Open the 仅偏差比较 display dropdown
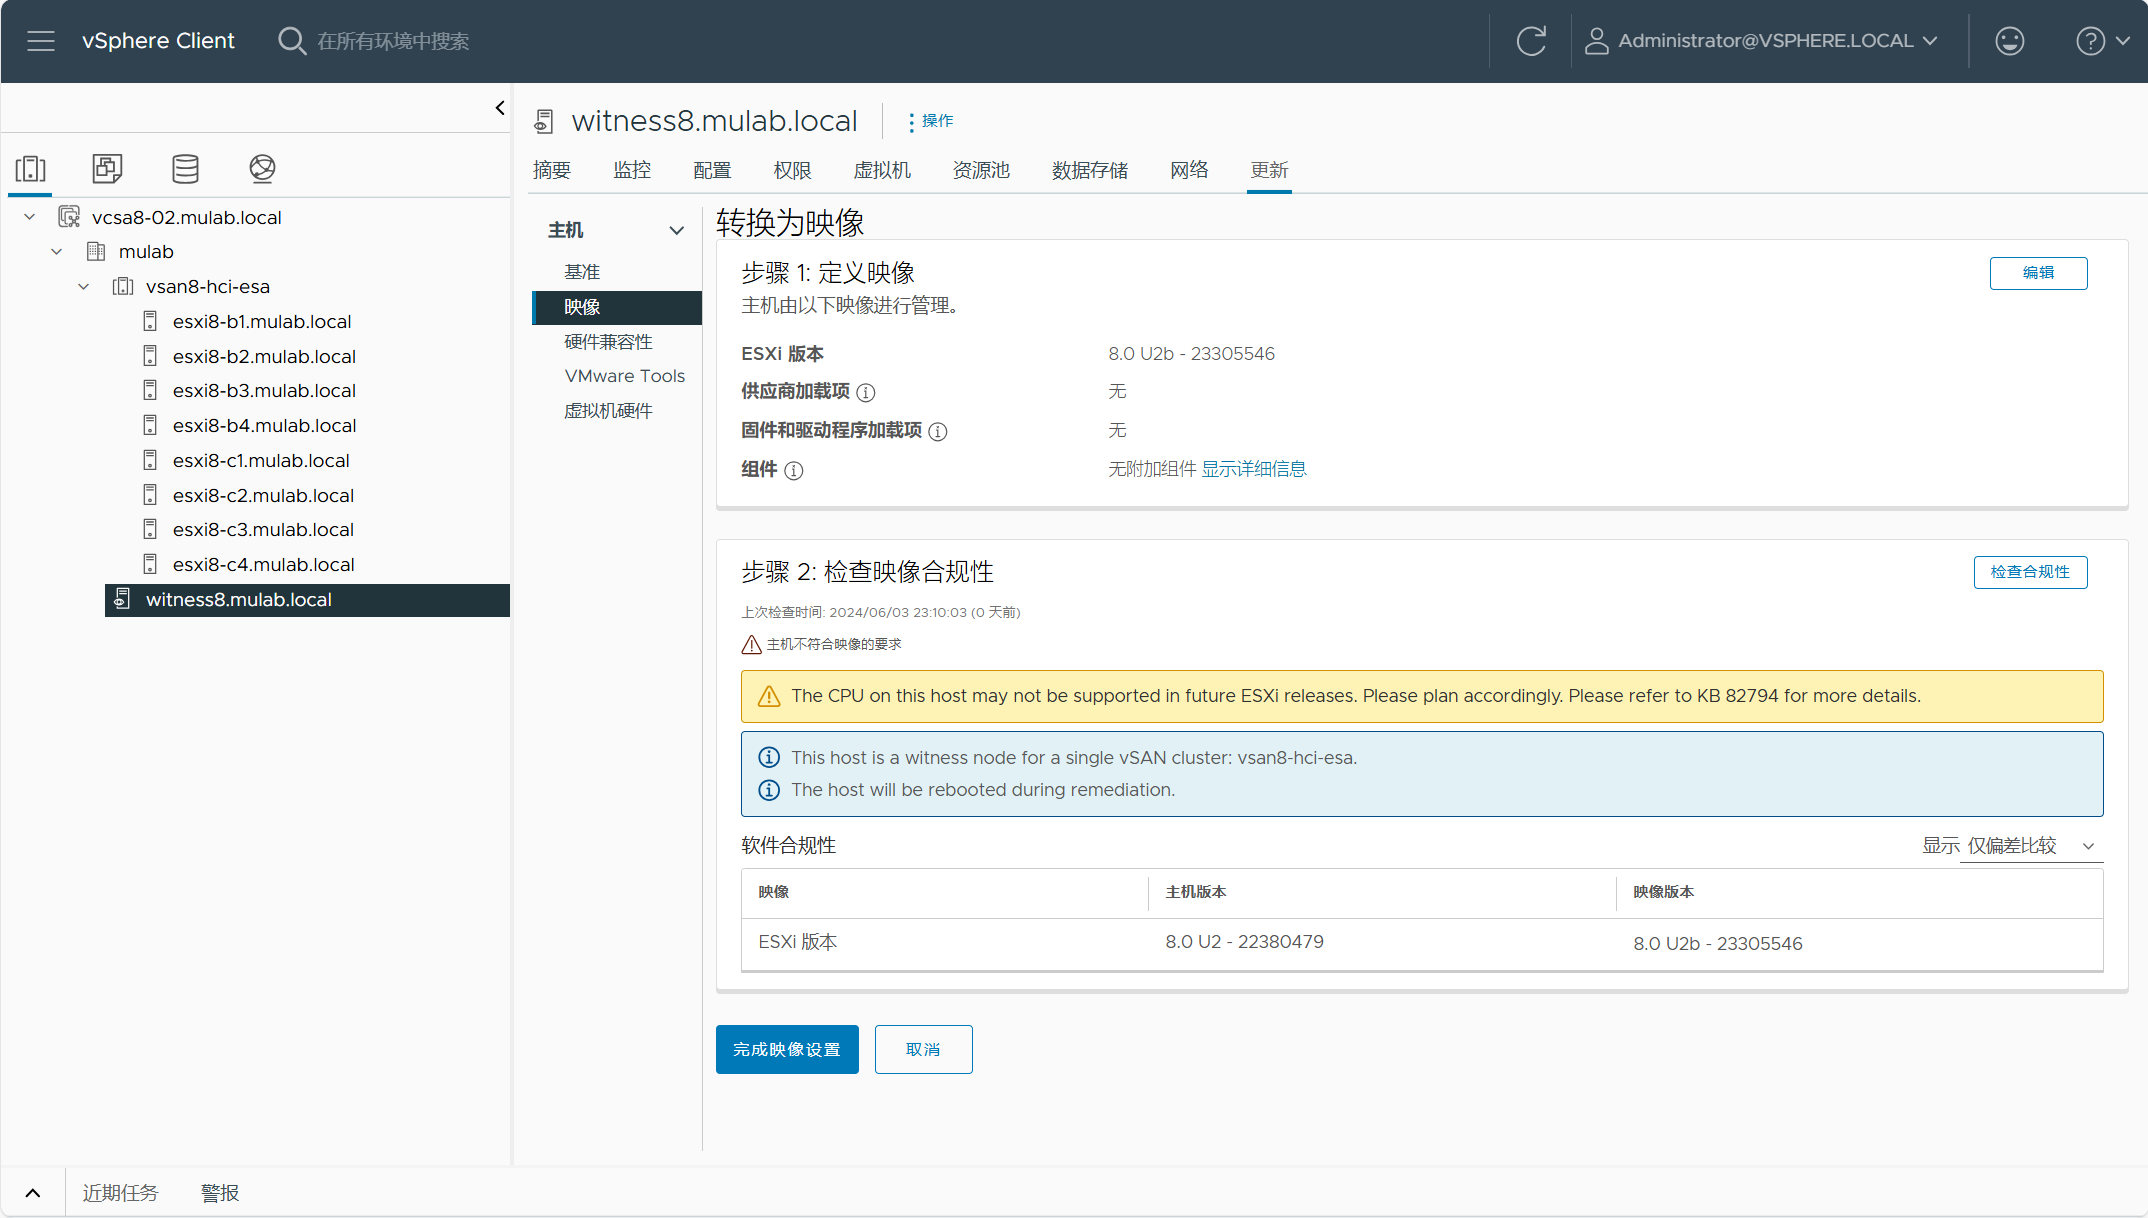The image size is (2148, 1218). click(2030, 846)
